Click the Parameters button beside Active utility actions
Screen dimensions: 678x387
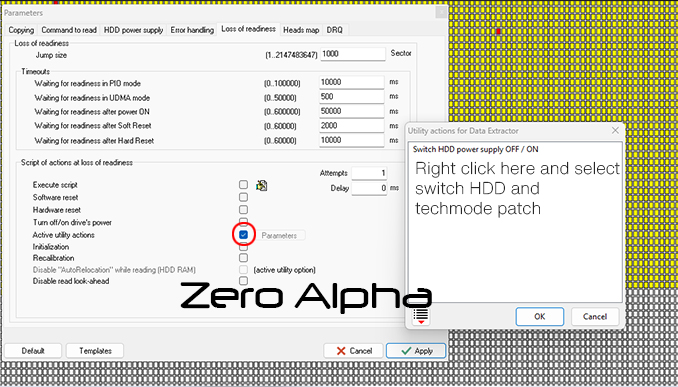click(279, 236)
